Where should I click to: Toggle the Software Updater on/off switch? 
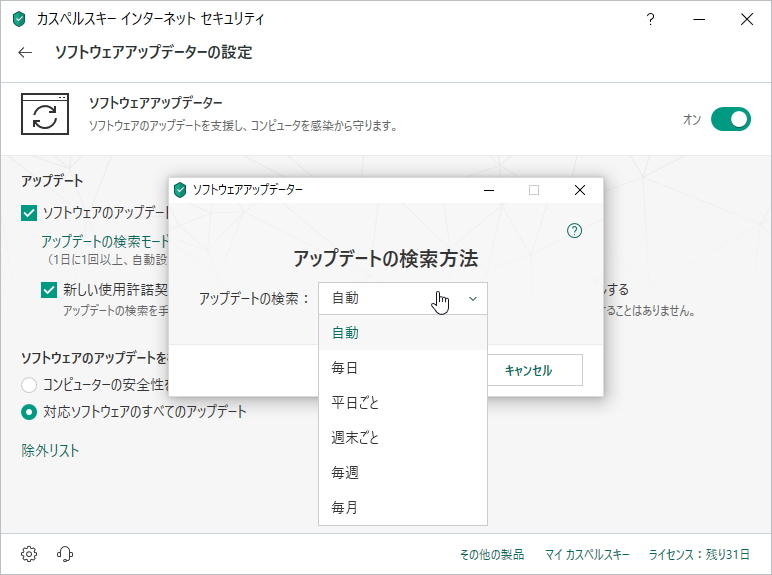[x=731, y=119]
